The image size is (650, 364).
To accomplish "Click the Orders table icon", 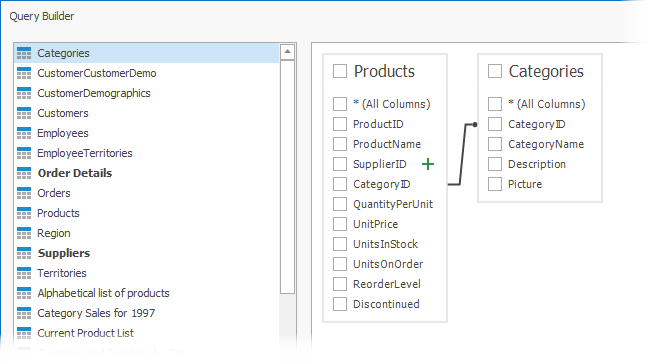I will pos(24,193).
